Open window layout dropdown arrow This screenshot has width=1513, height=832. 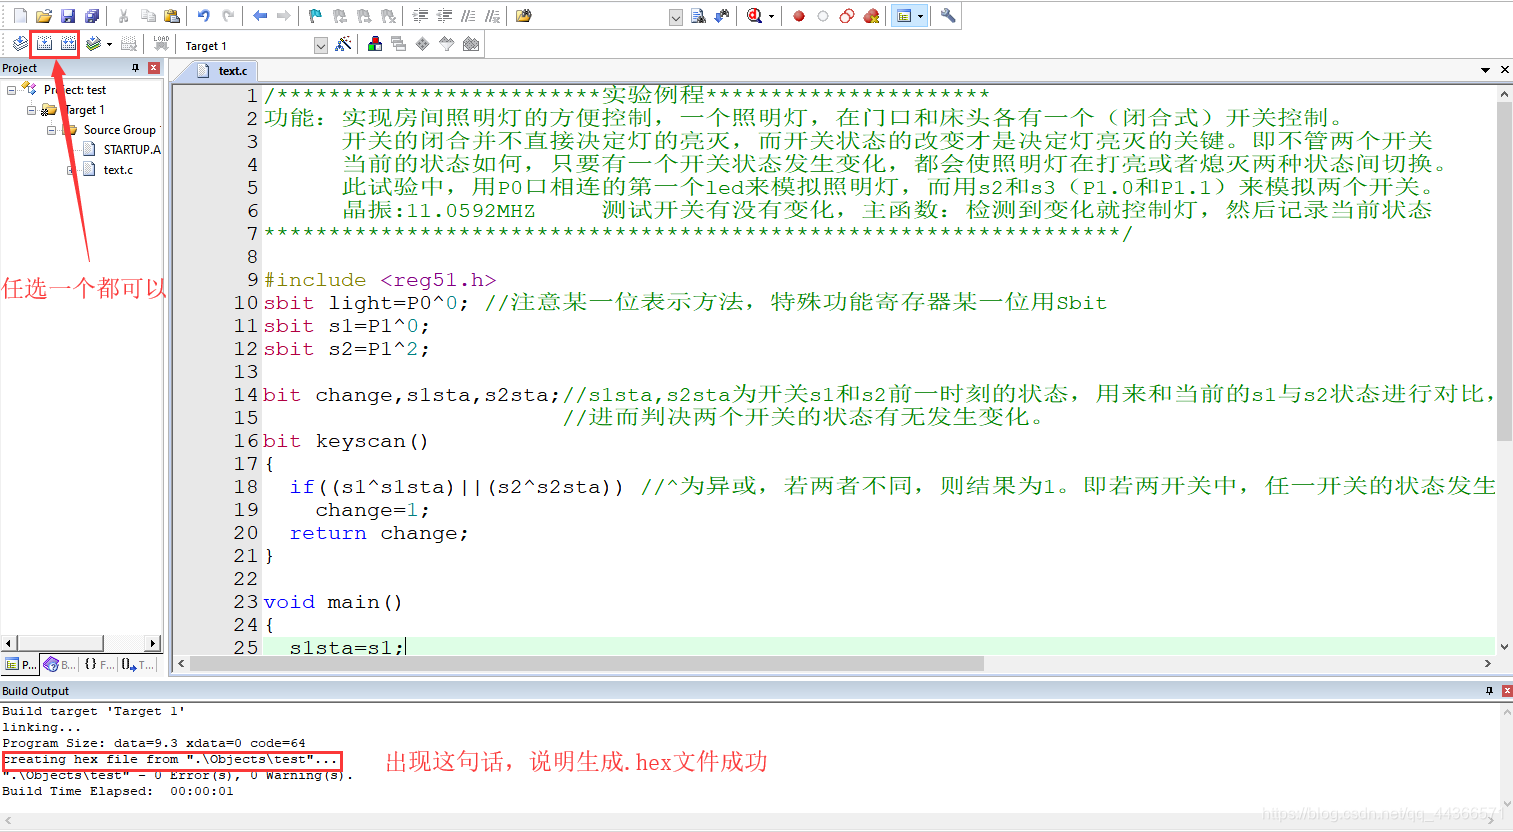(920, 16)
